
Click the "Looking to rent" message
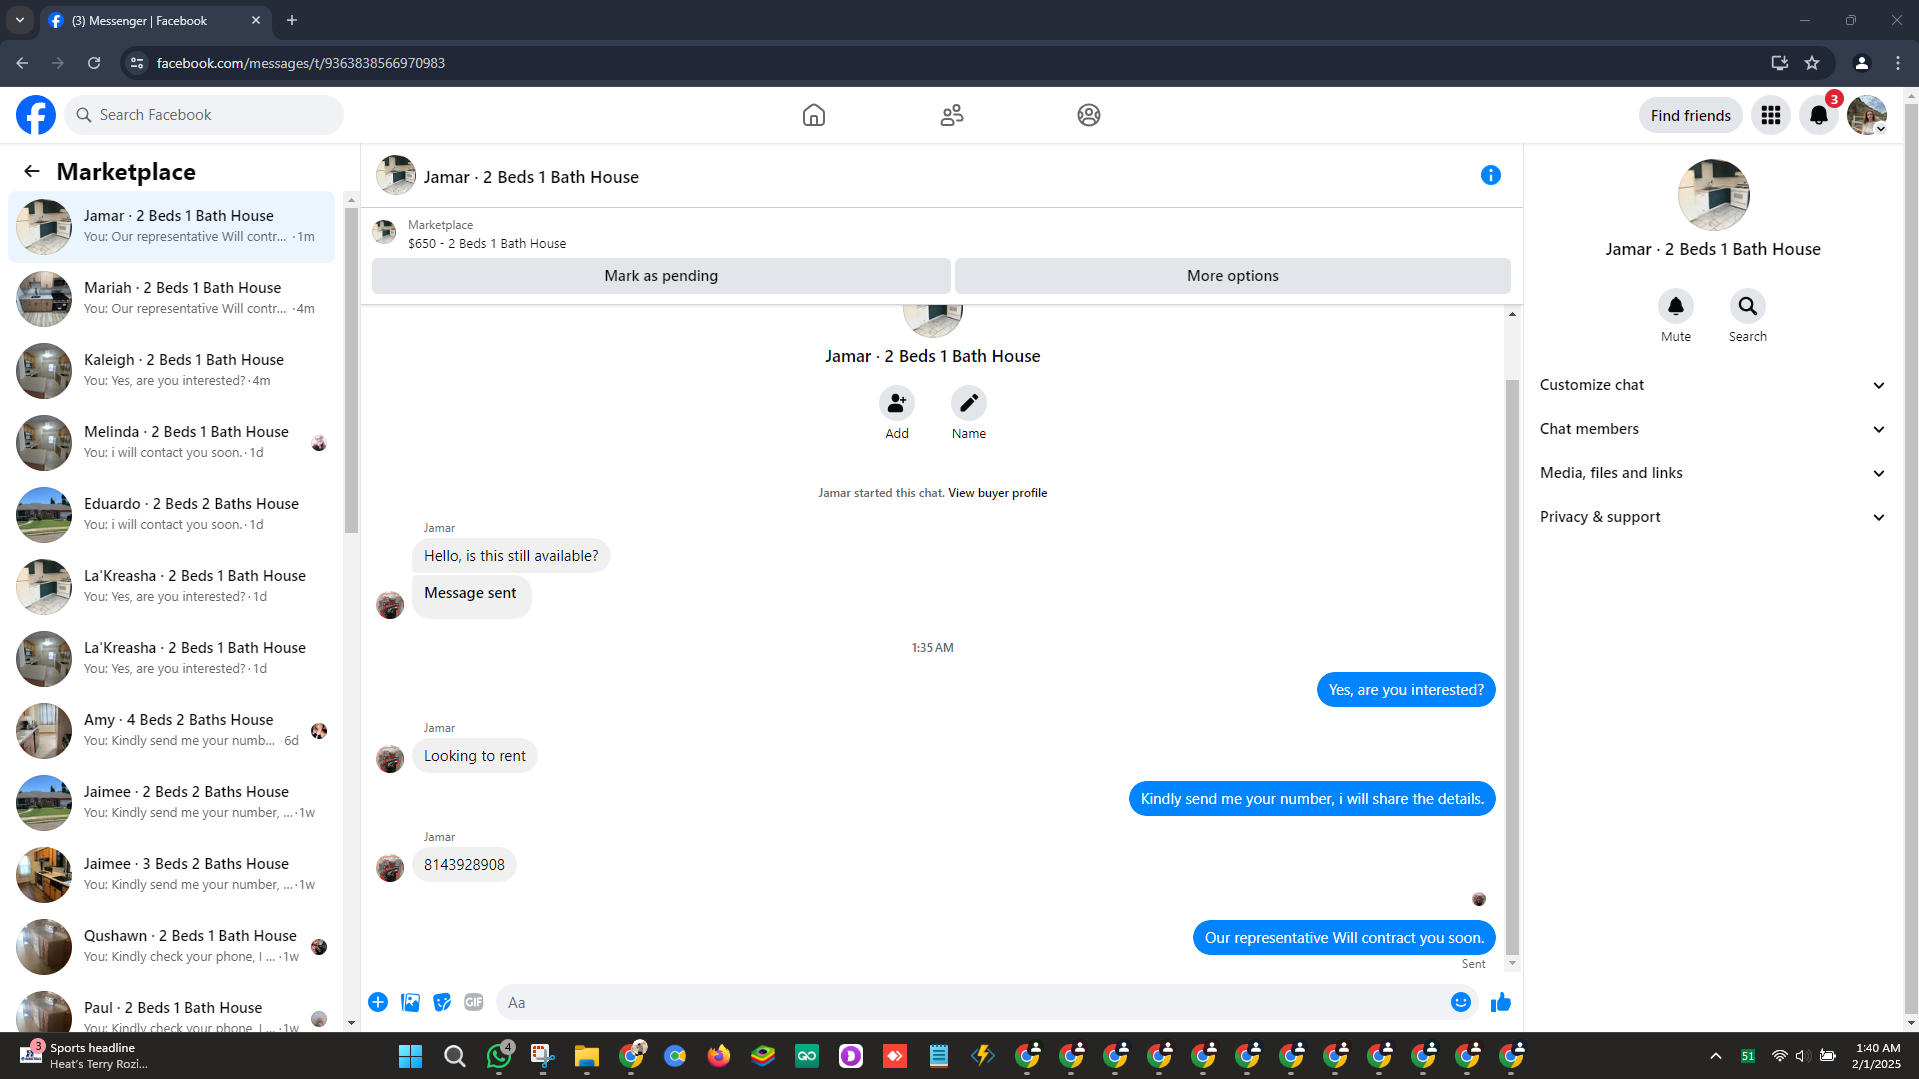point(475,756)
